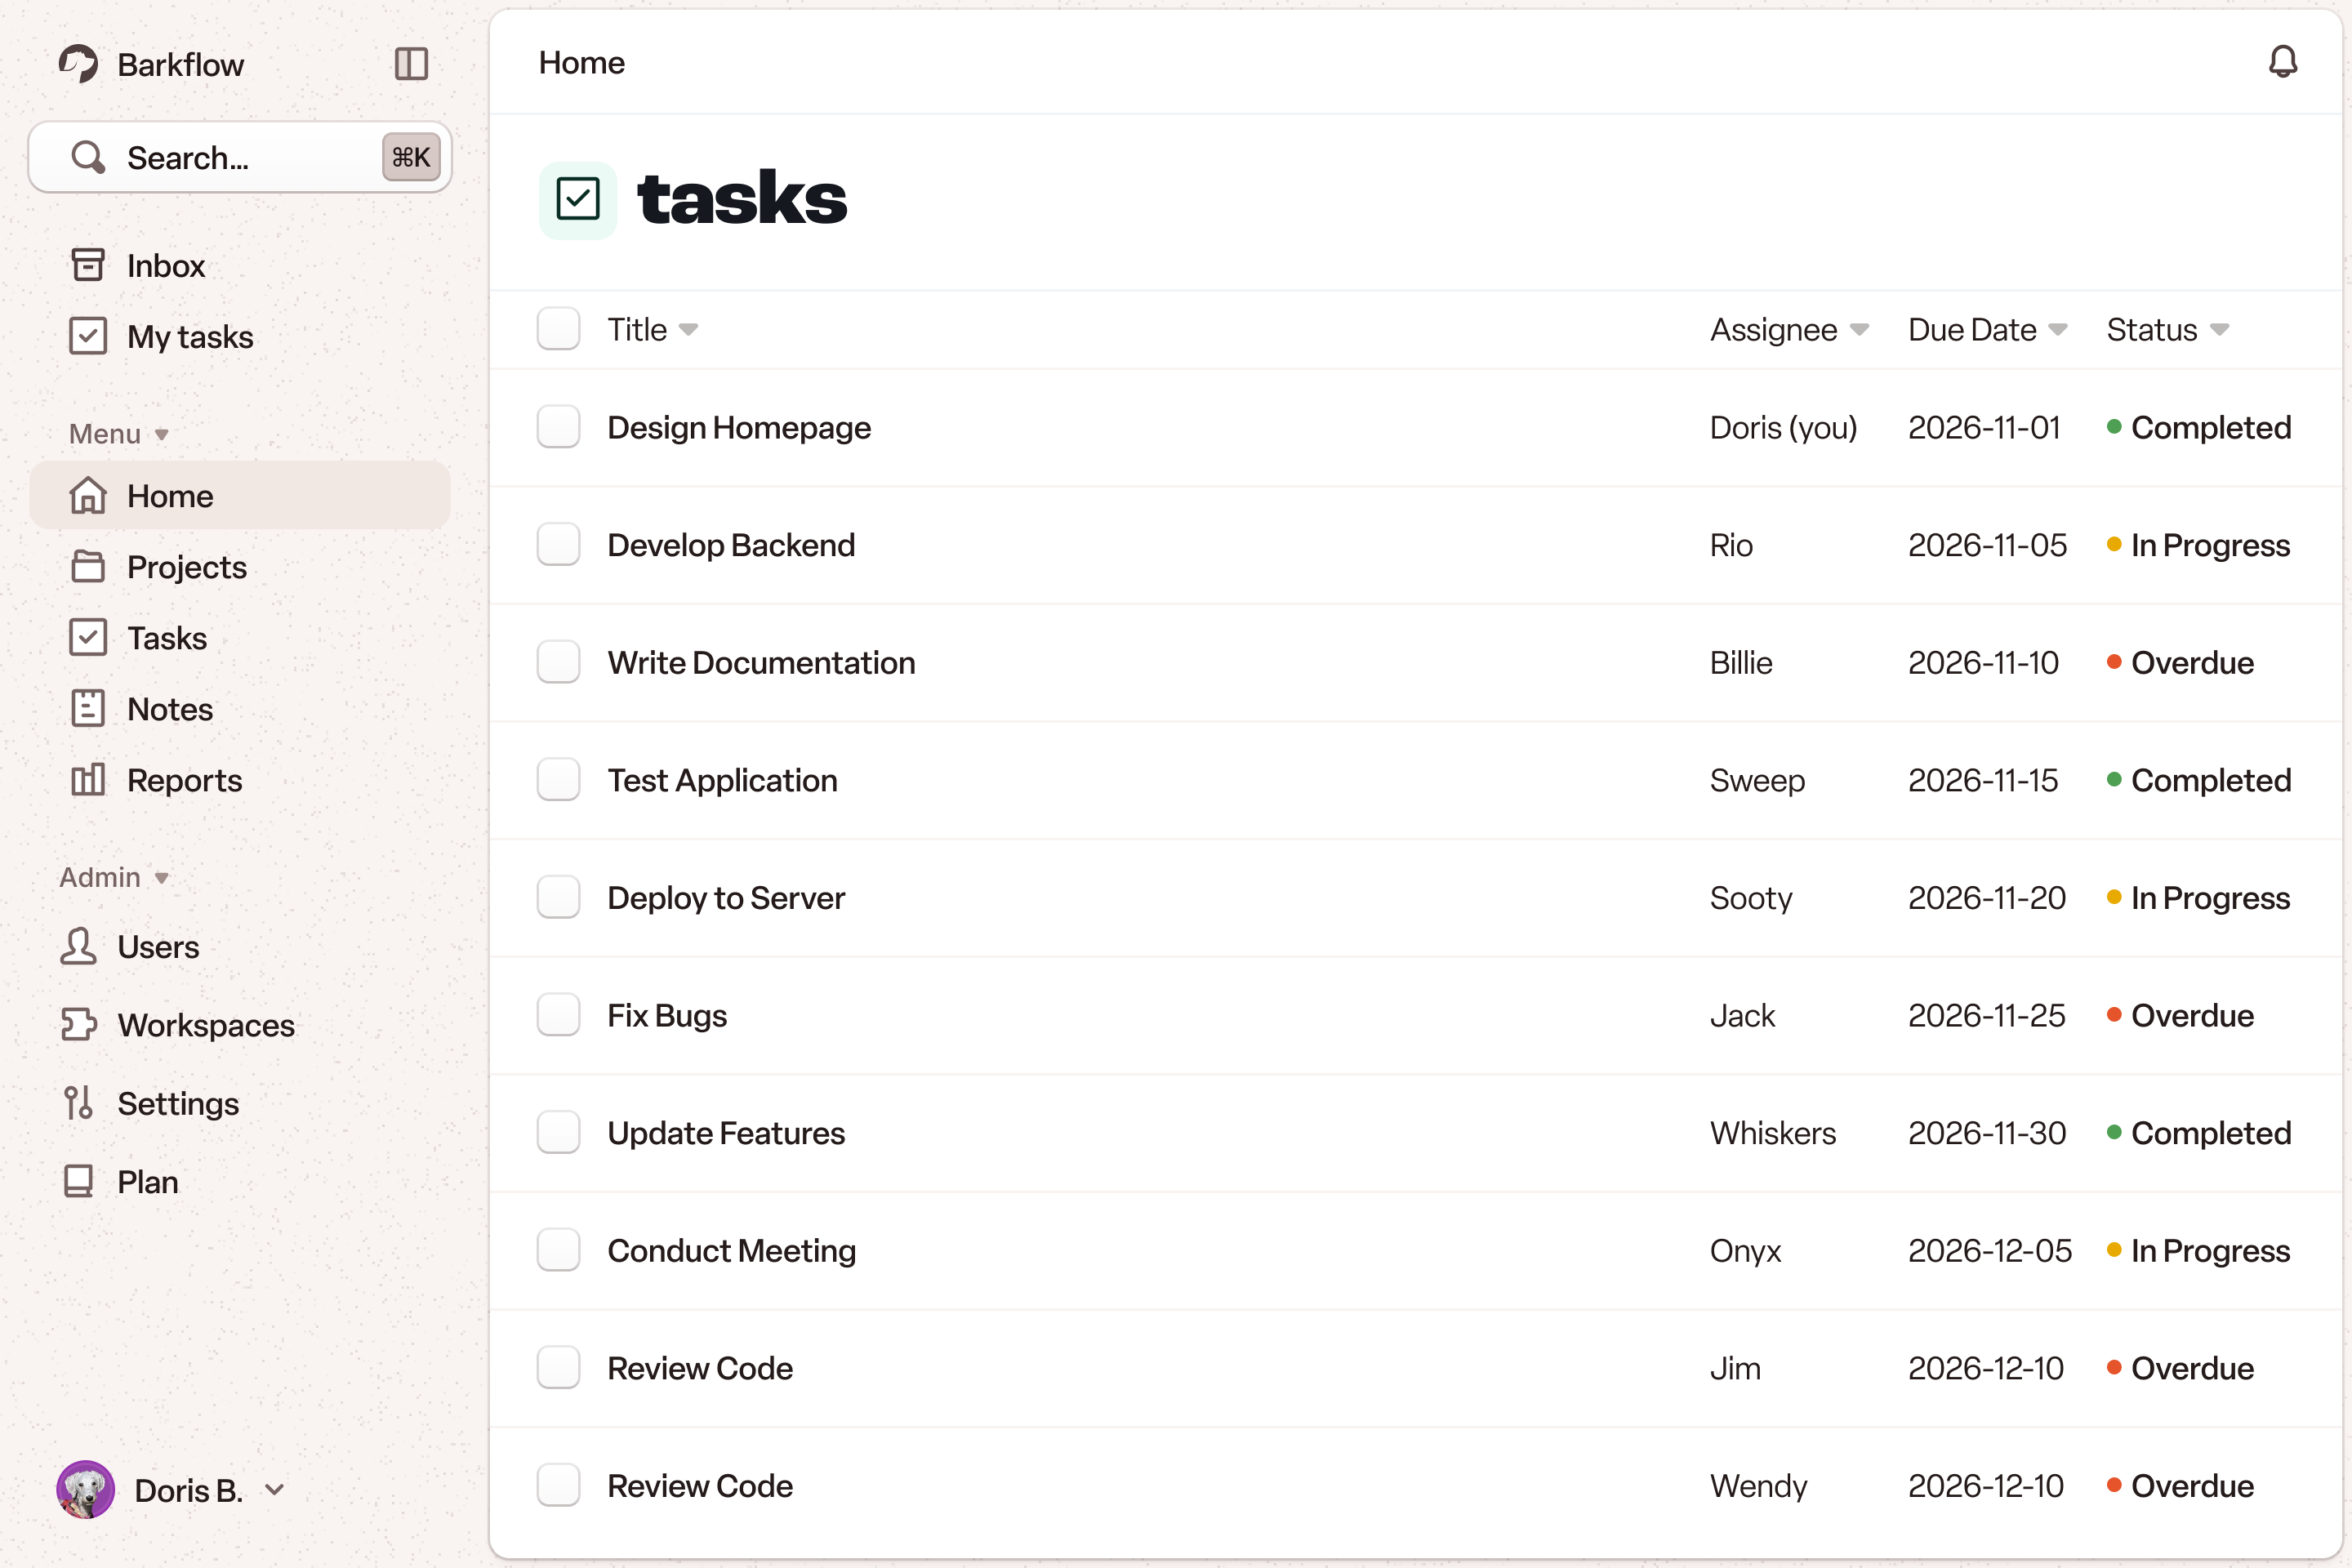Screen dimensions: 2352x1568
Task: Open Workspaces via its puzzle icon
Action: click(78, 1025)
